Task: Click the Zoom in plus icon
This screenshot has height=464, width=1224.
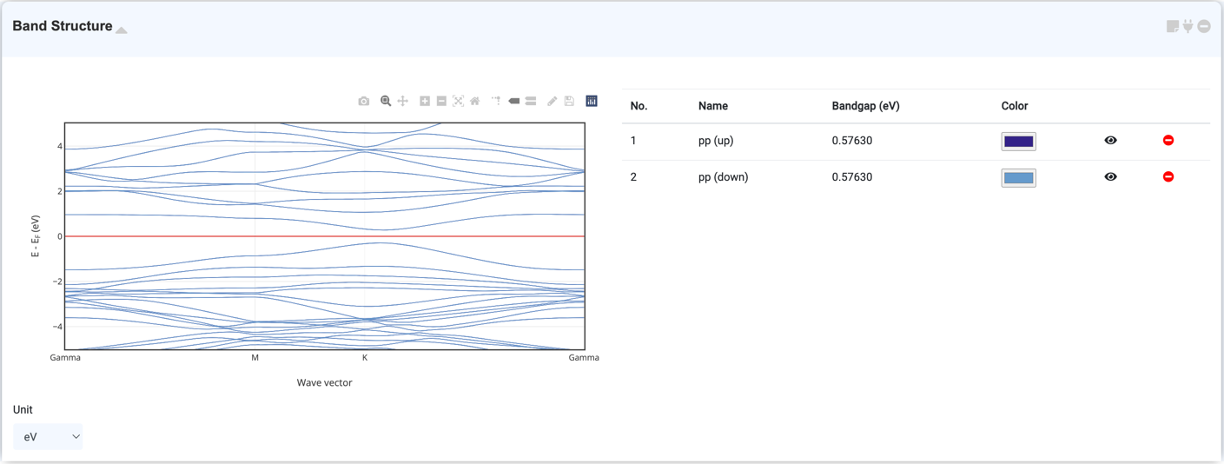Action: pyautogui.click(x=425, y=101)
